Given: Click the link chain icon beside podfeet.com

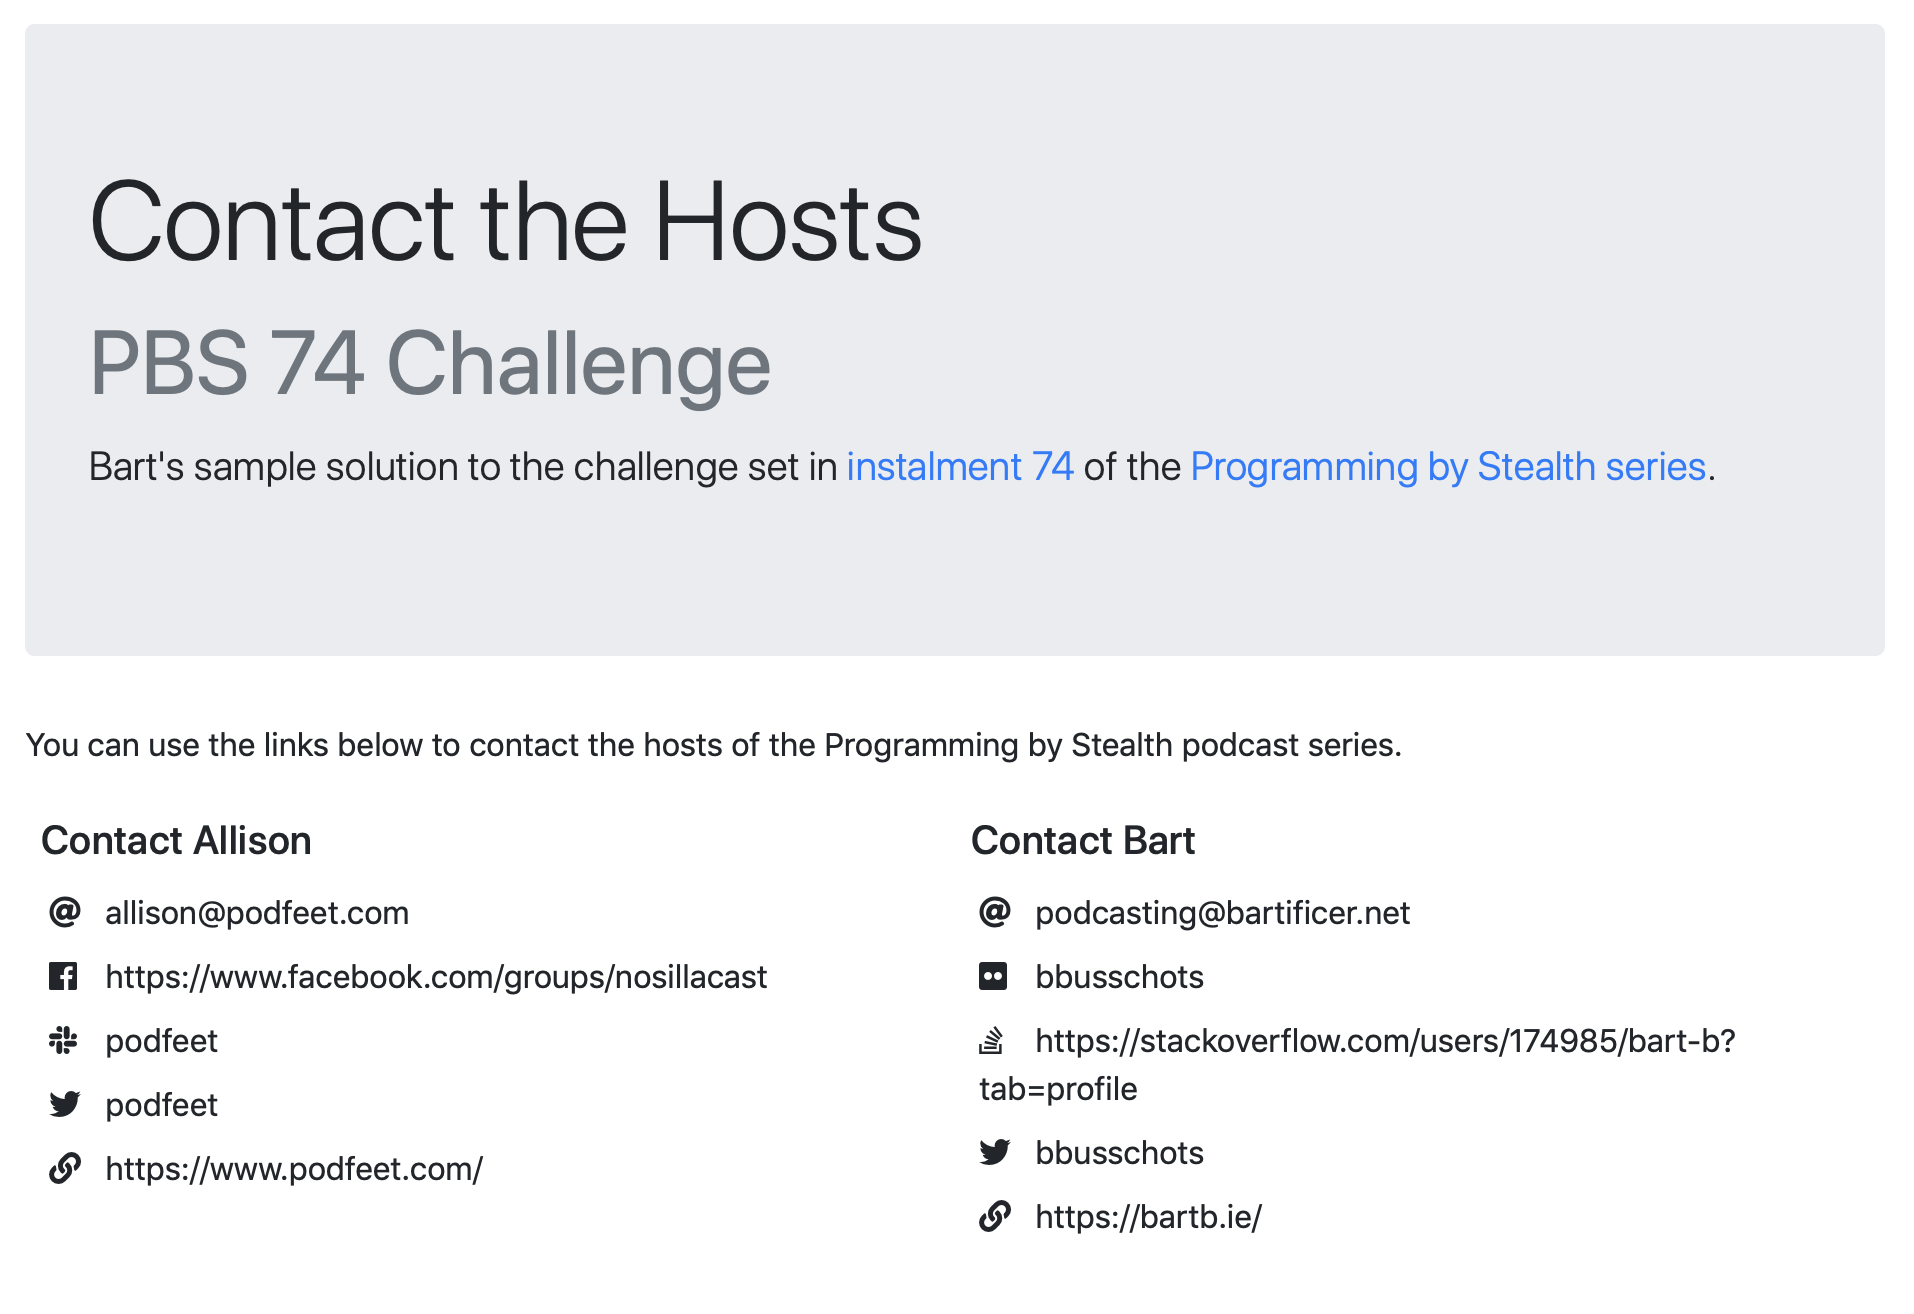Looking at the screenshot, I should [x=65, y=1168].
